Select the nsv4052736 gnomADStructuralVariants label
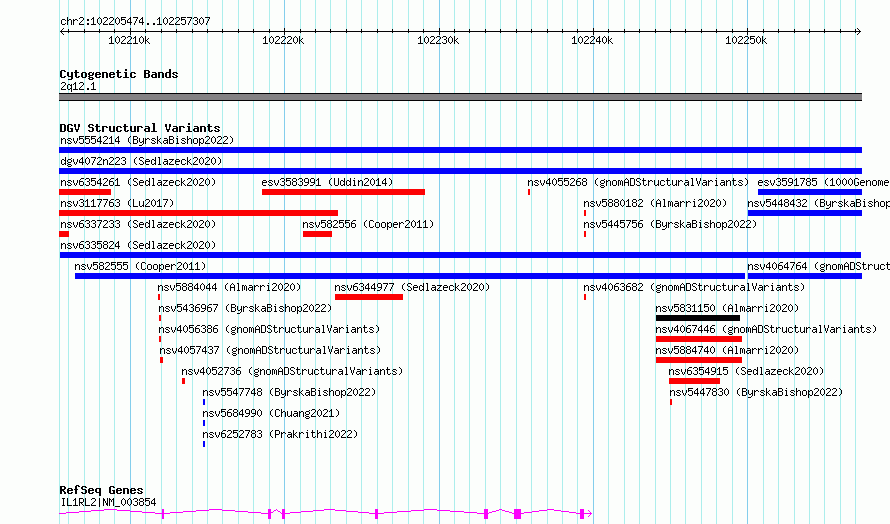This screenshot has width=890, height=524. click(x=292, y=371)
